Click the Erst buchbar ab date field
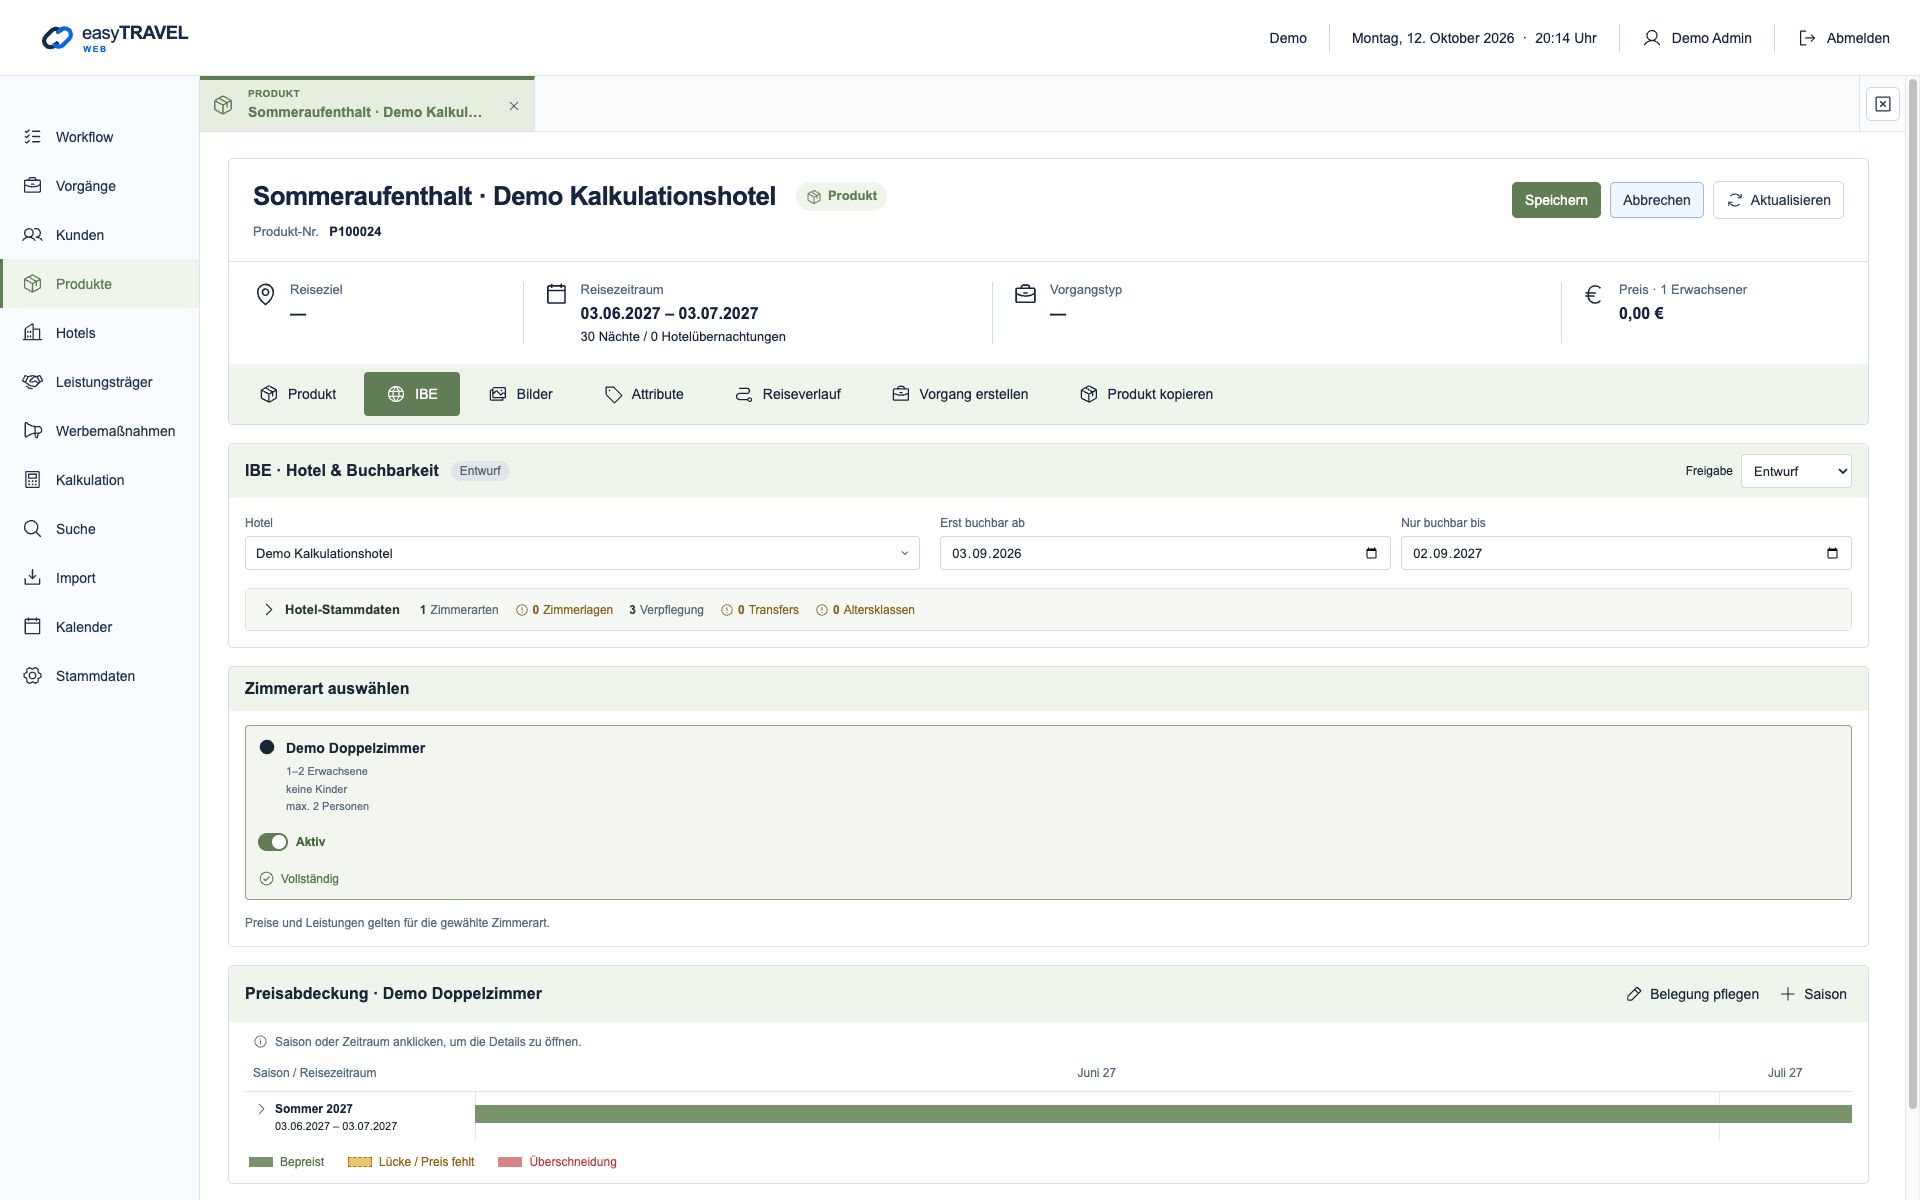Image resolution: width=1920 pixels, height=1200 pixels. (1165, 553)
